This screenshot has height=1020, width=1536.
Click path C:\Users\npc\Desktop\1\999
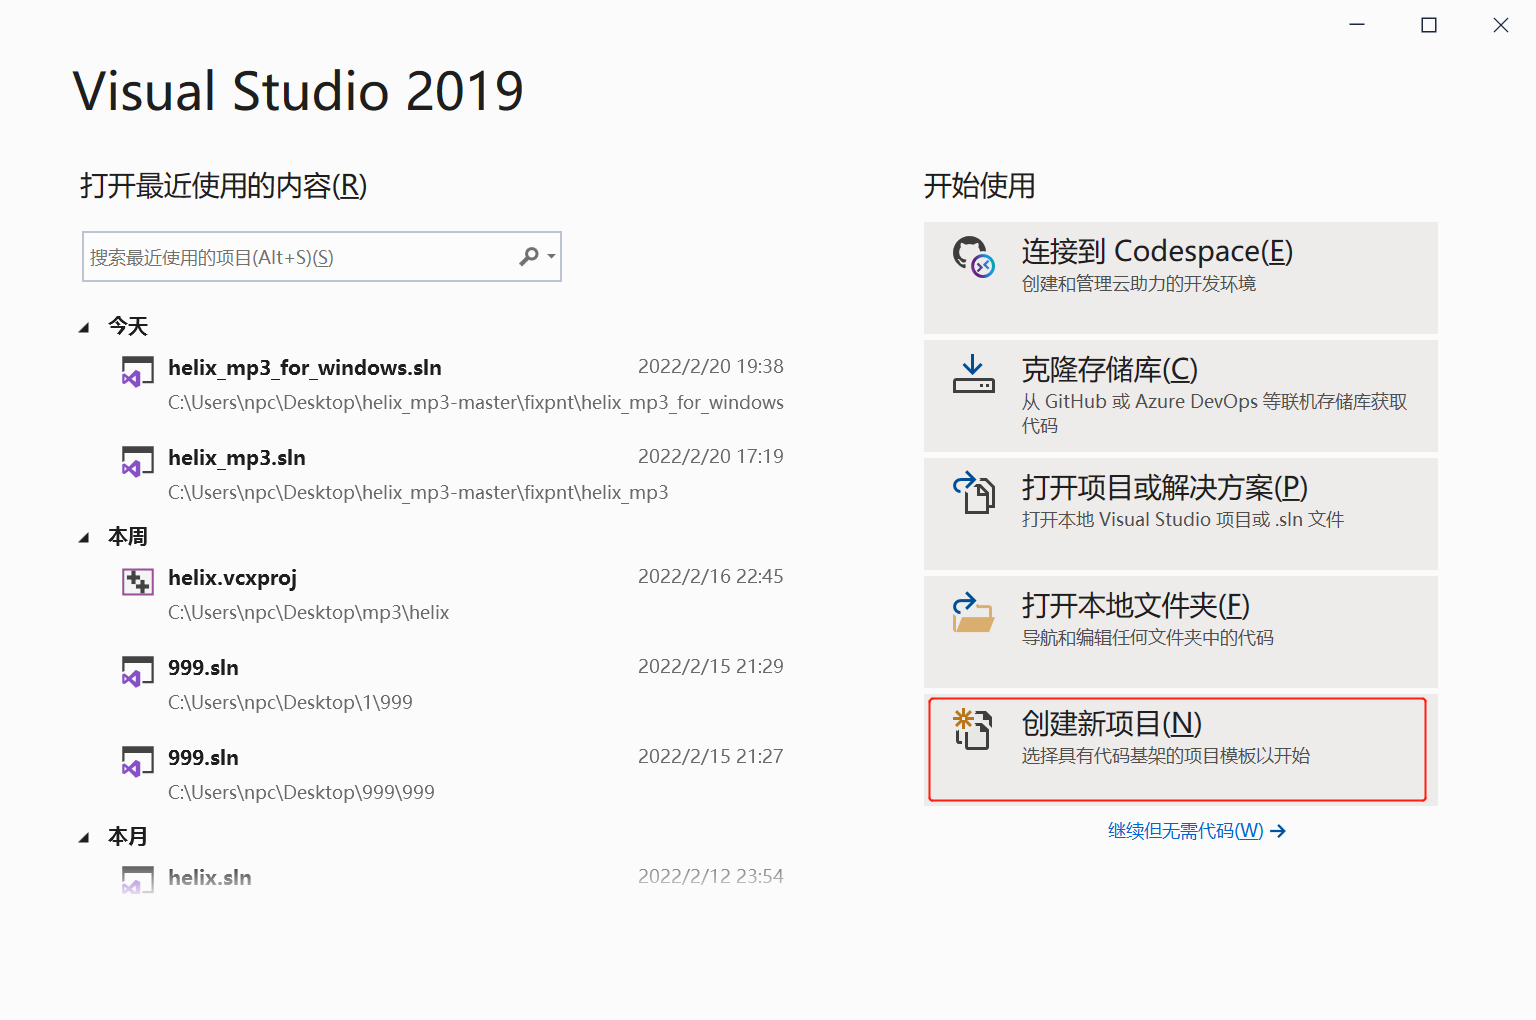(x=290, y=703)
